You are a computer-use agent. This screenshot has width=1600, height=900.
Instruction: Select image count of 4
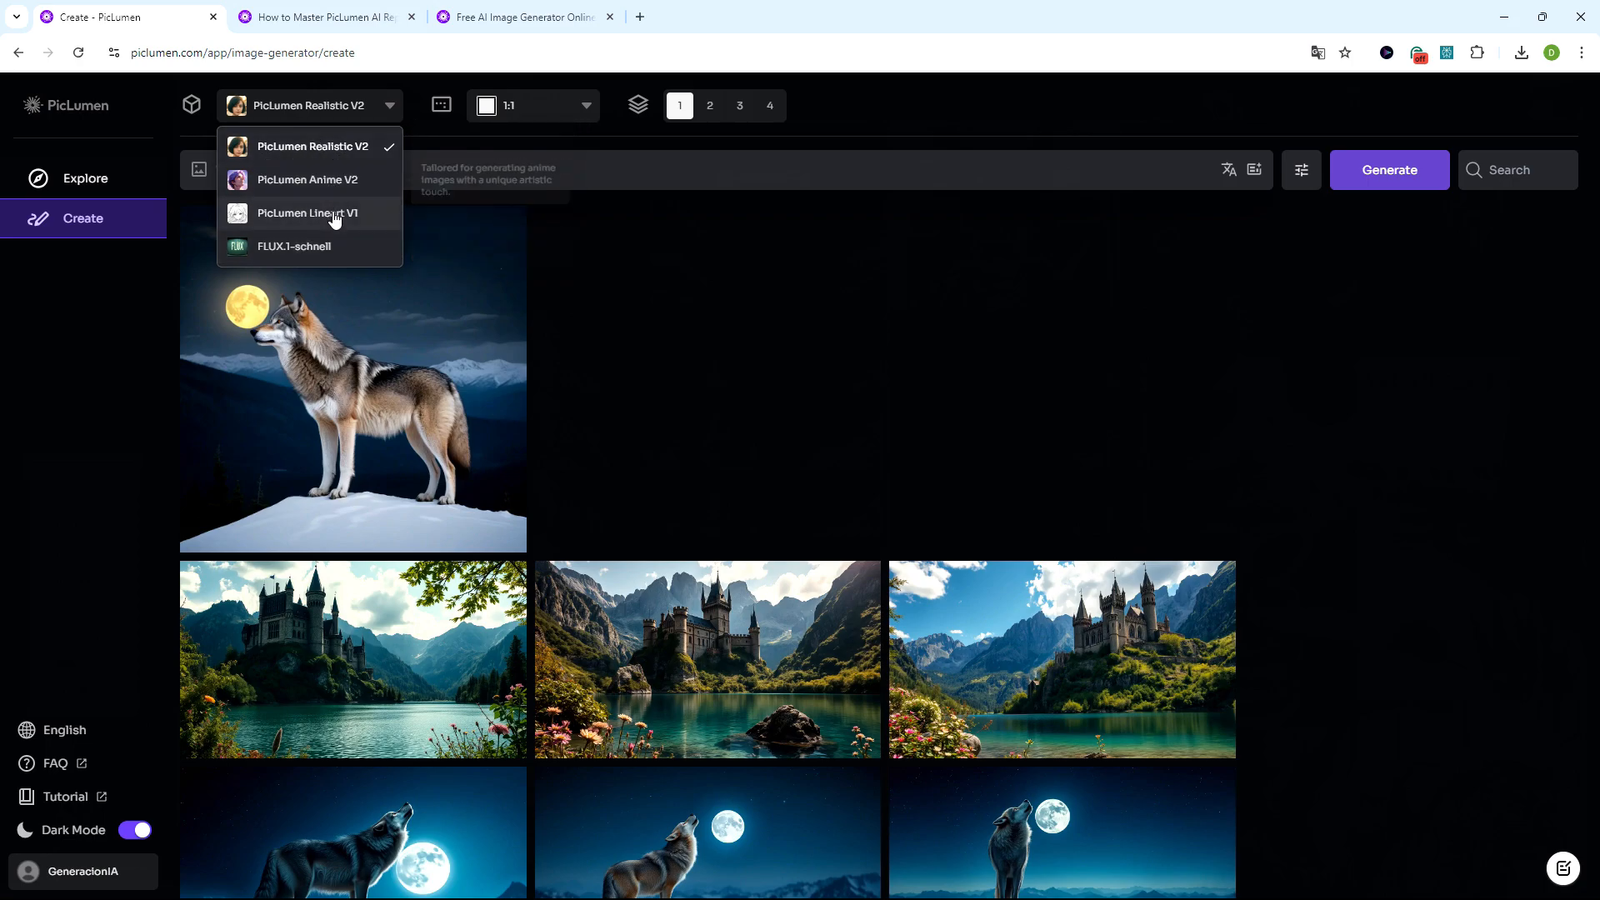click(x=770, y=105)
